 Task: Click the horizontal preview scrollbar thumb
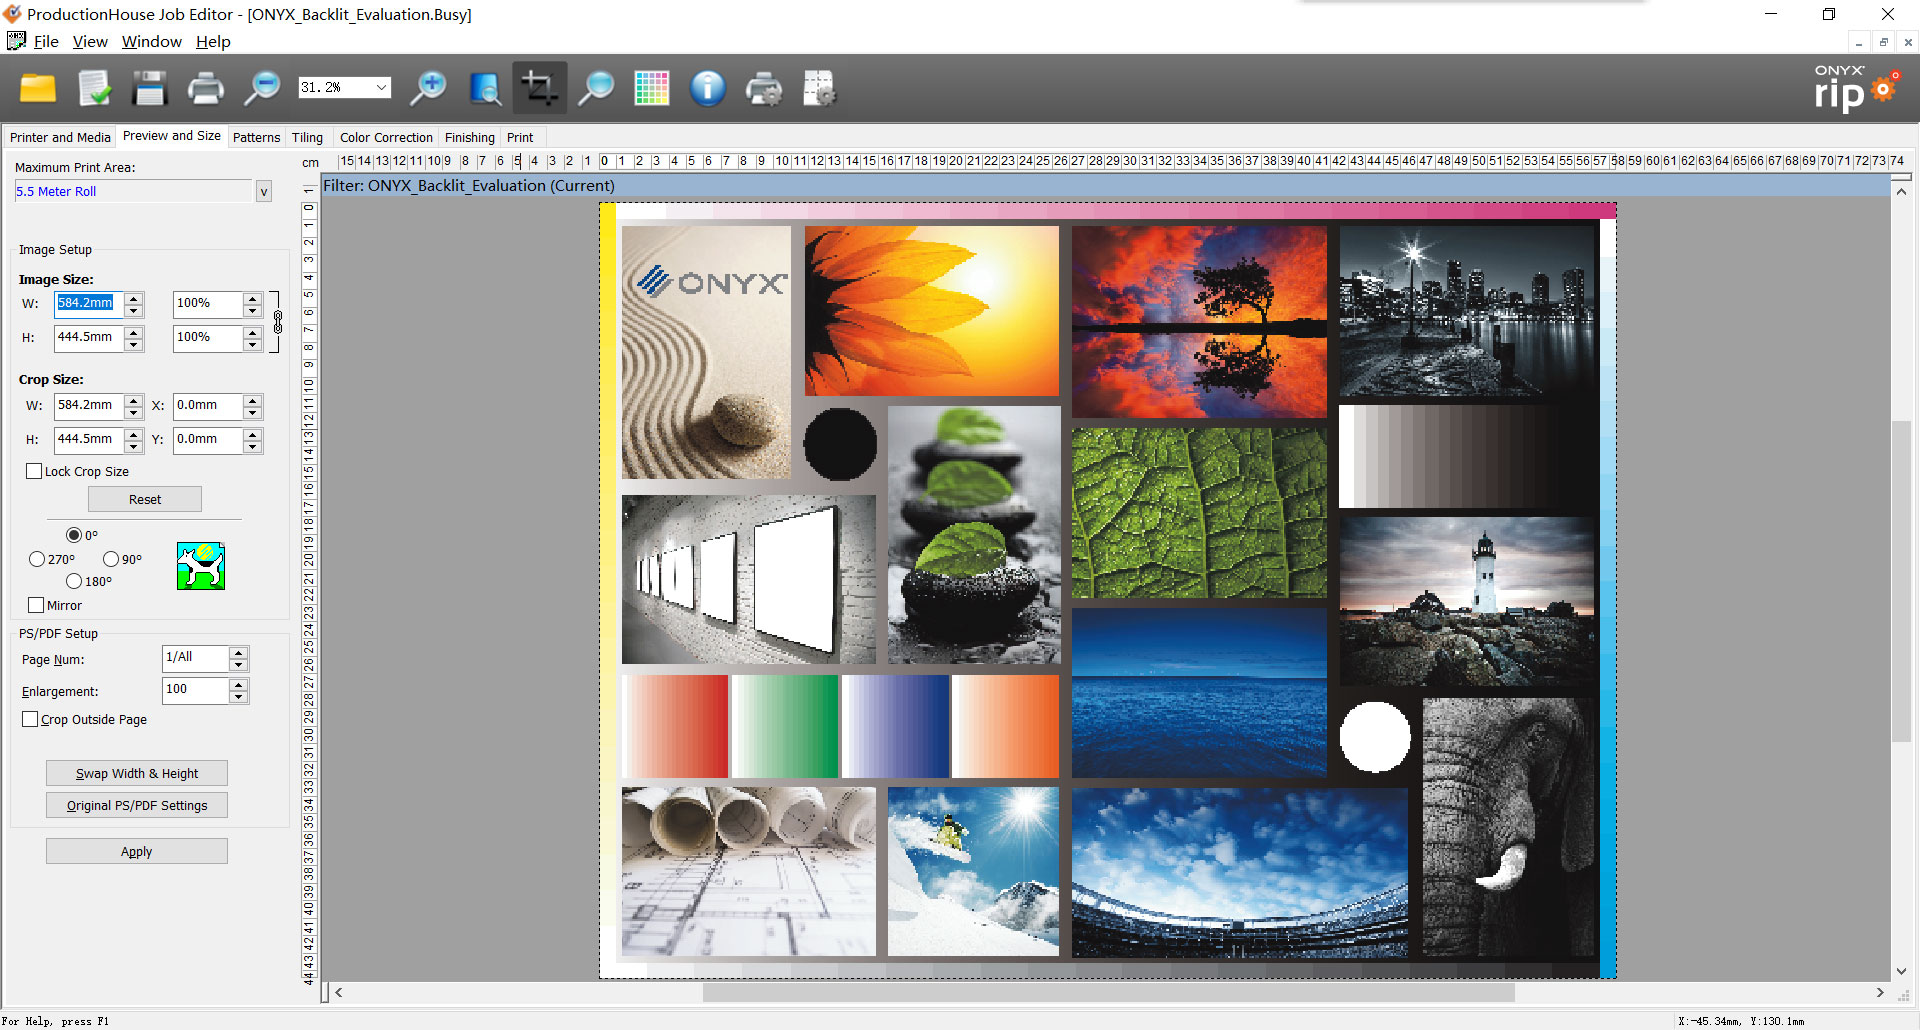1108,993
